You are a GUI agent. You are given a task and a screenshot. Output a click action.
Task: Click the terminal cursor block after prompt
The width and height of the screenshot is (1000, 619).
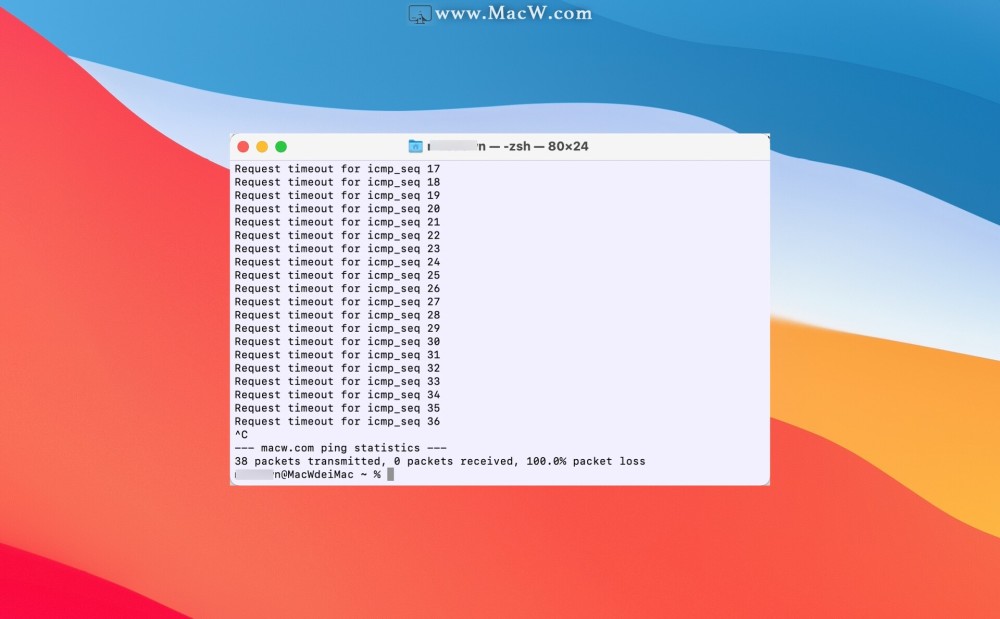(390, 475)
